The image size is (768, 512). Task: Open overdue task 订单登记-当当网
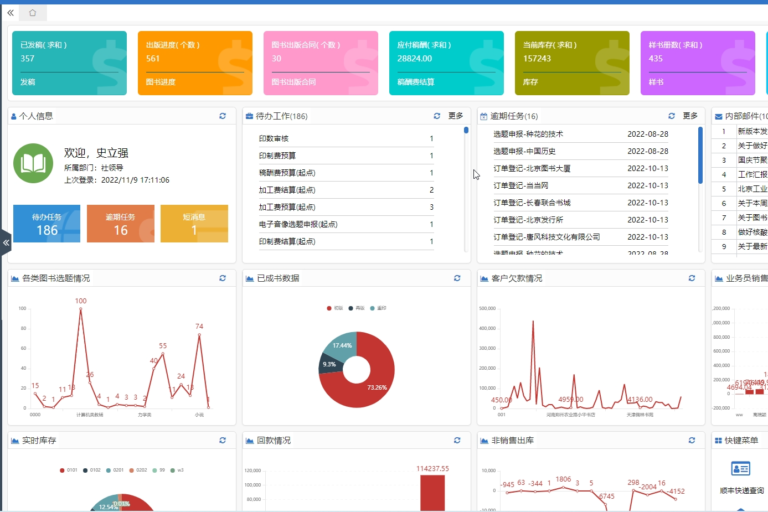point(581,186)
